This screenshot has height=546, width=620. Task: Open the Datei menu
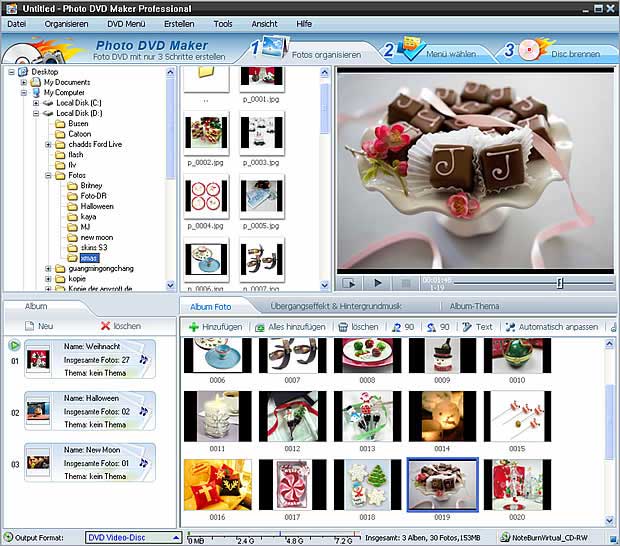point(17,24)
